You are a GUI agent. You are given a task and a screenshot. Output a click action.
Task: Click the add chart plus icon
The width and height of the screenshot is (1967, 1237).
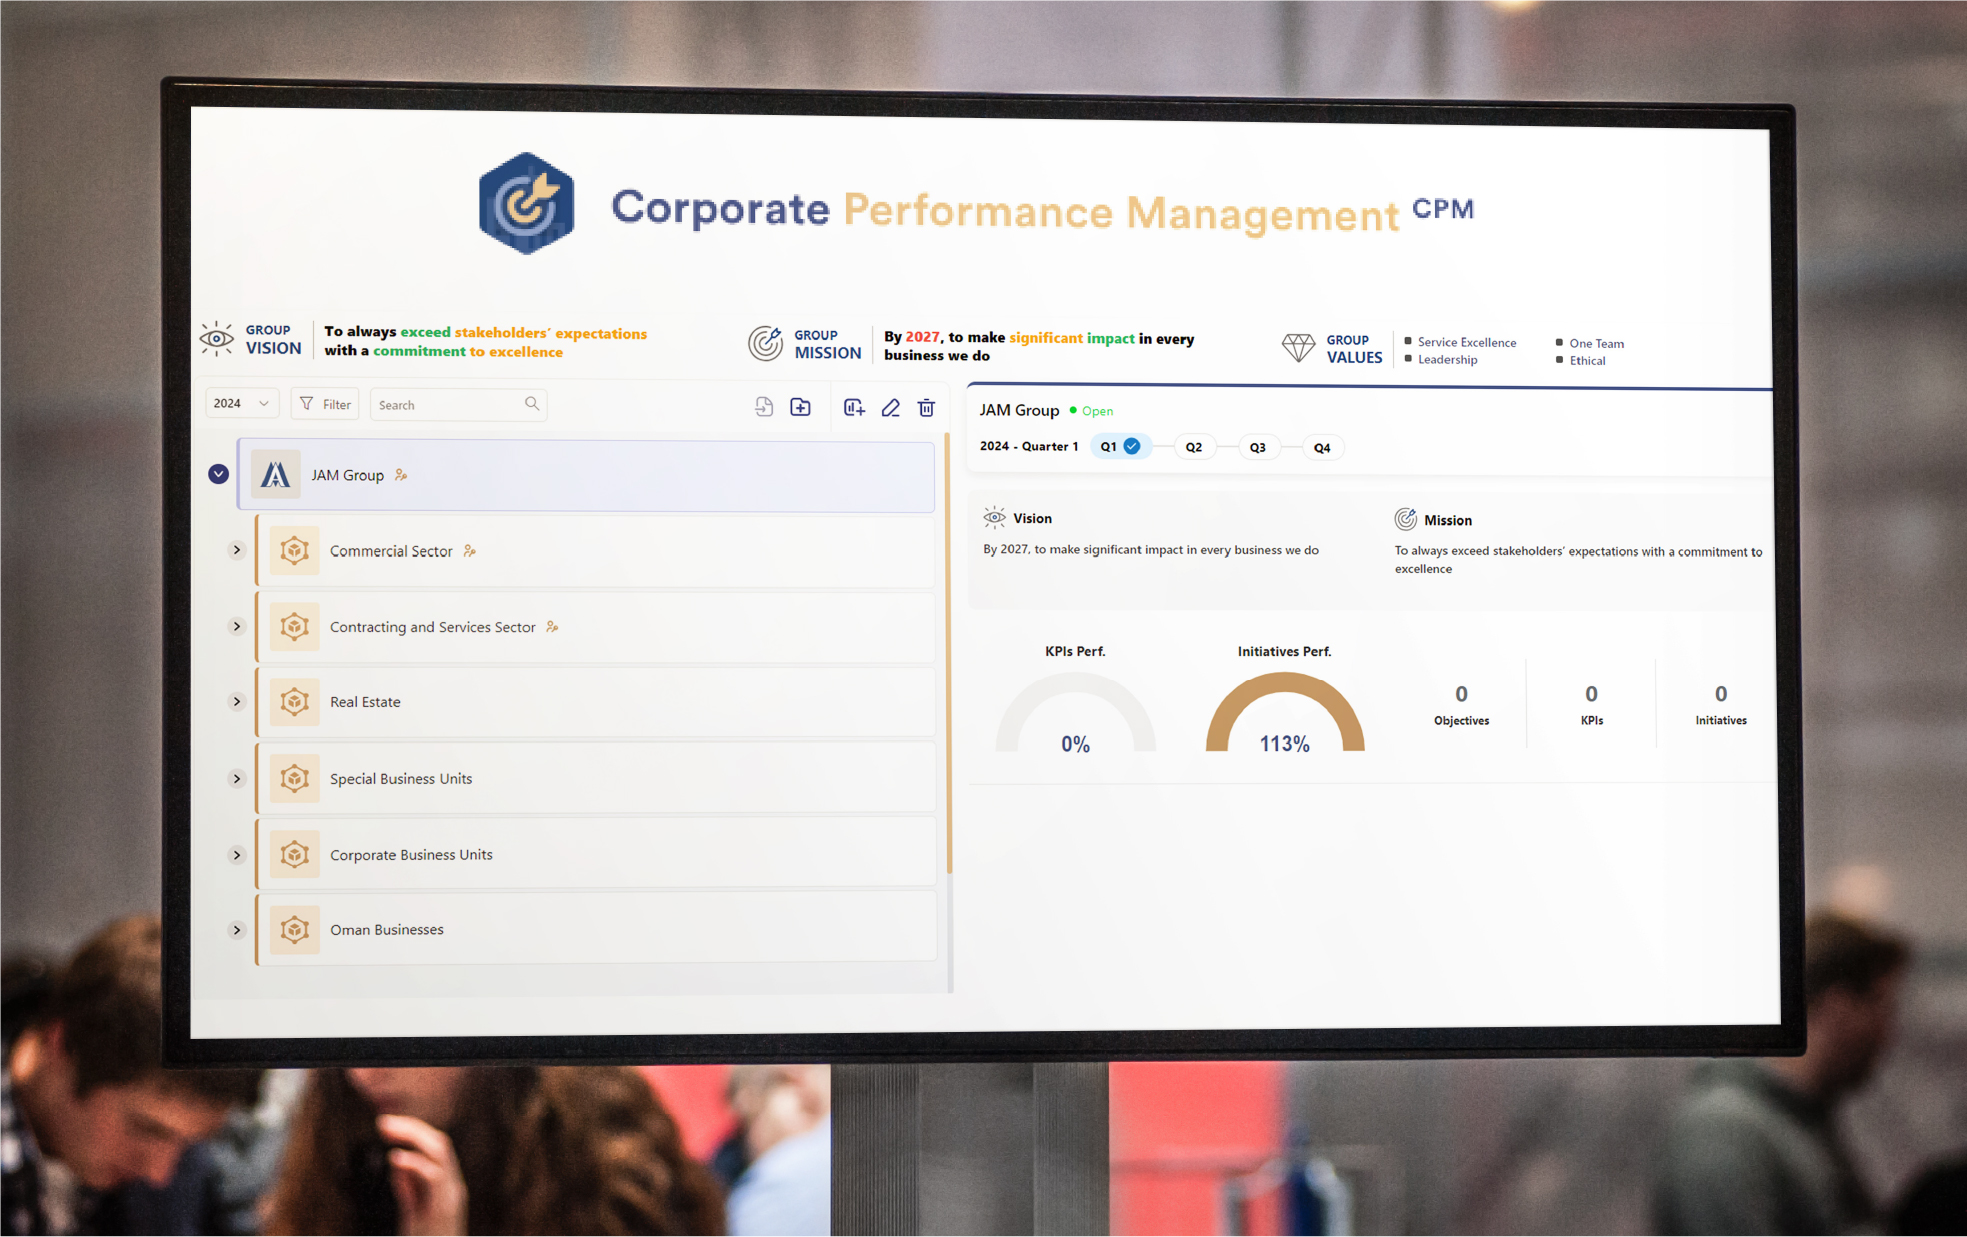[x=854, y=407]
